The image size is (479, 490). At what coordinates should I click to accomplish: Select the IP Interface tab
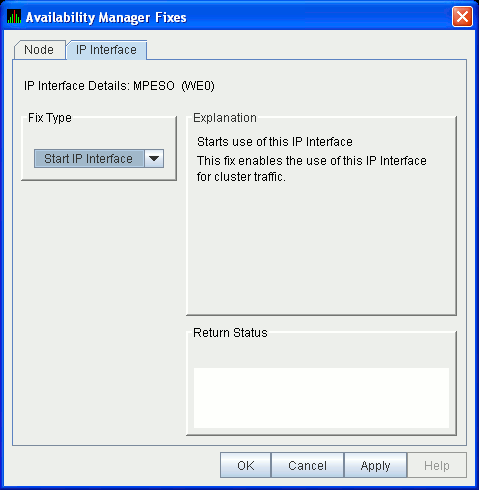[x=107, y=50]
